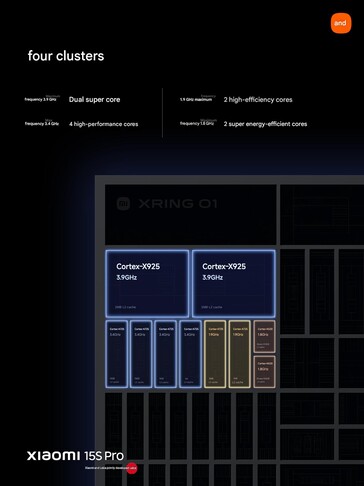Screen dimensions: 364x486
Task: Select the first yellow 1.9GHz core block
Action: pos(215,354)
